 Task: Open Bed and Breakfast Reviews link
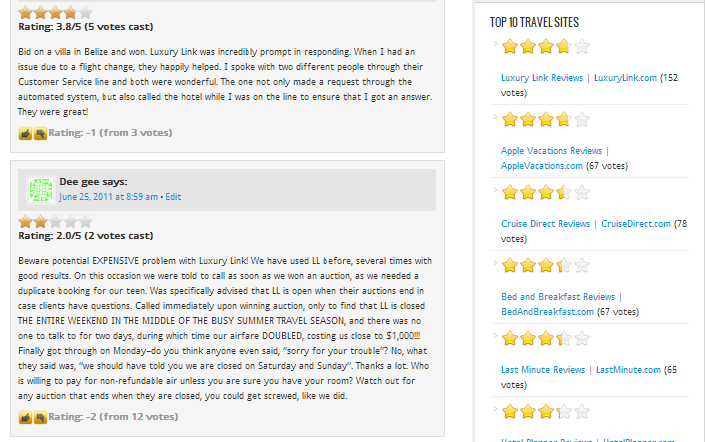pyautogui.click(x=558, y=297)
